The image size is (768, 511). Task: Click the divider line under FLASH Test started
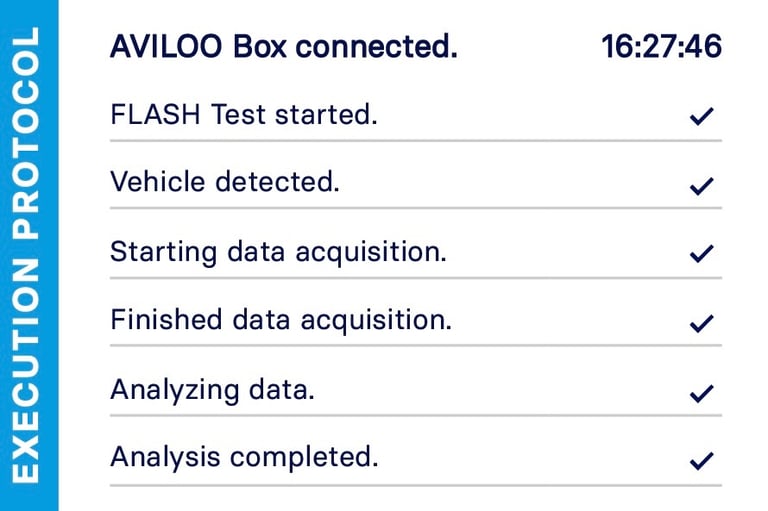(416, 141)
